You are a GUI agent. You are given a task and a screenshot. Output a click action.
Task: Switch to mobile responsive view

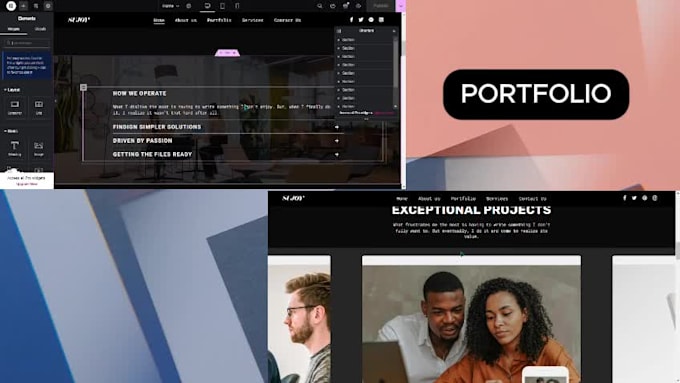point(237,6)
